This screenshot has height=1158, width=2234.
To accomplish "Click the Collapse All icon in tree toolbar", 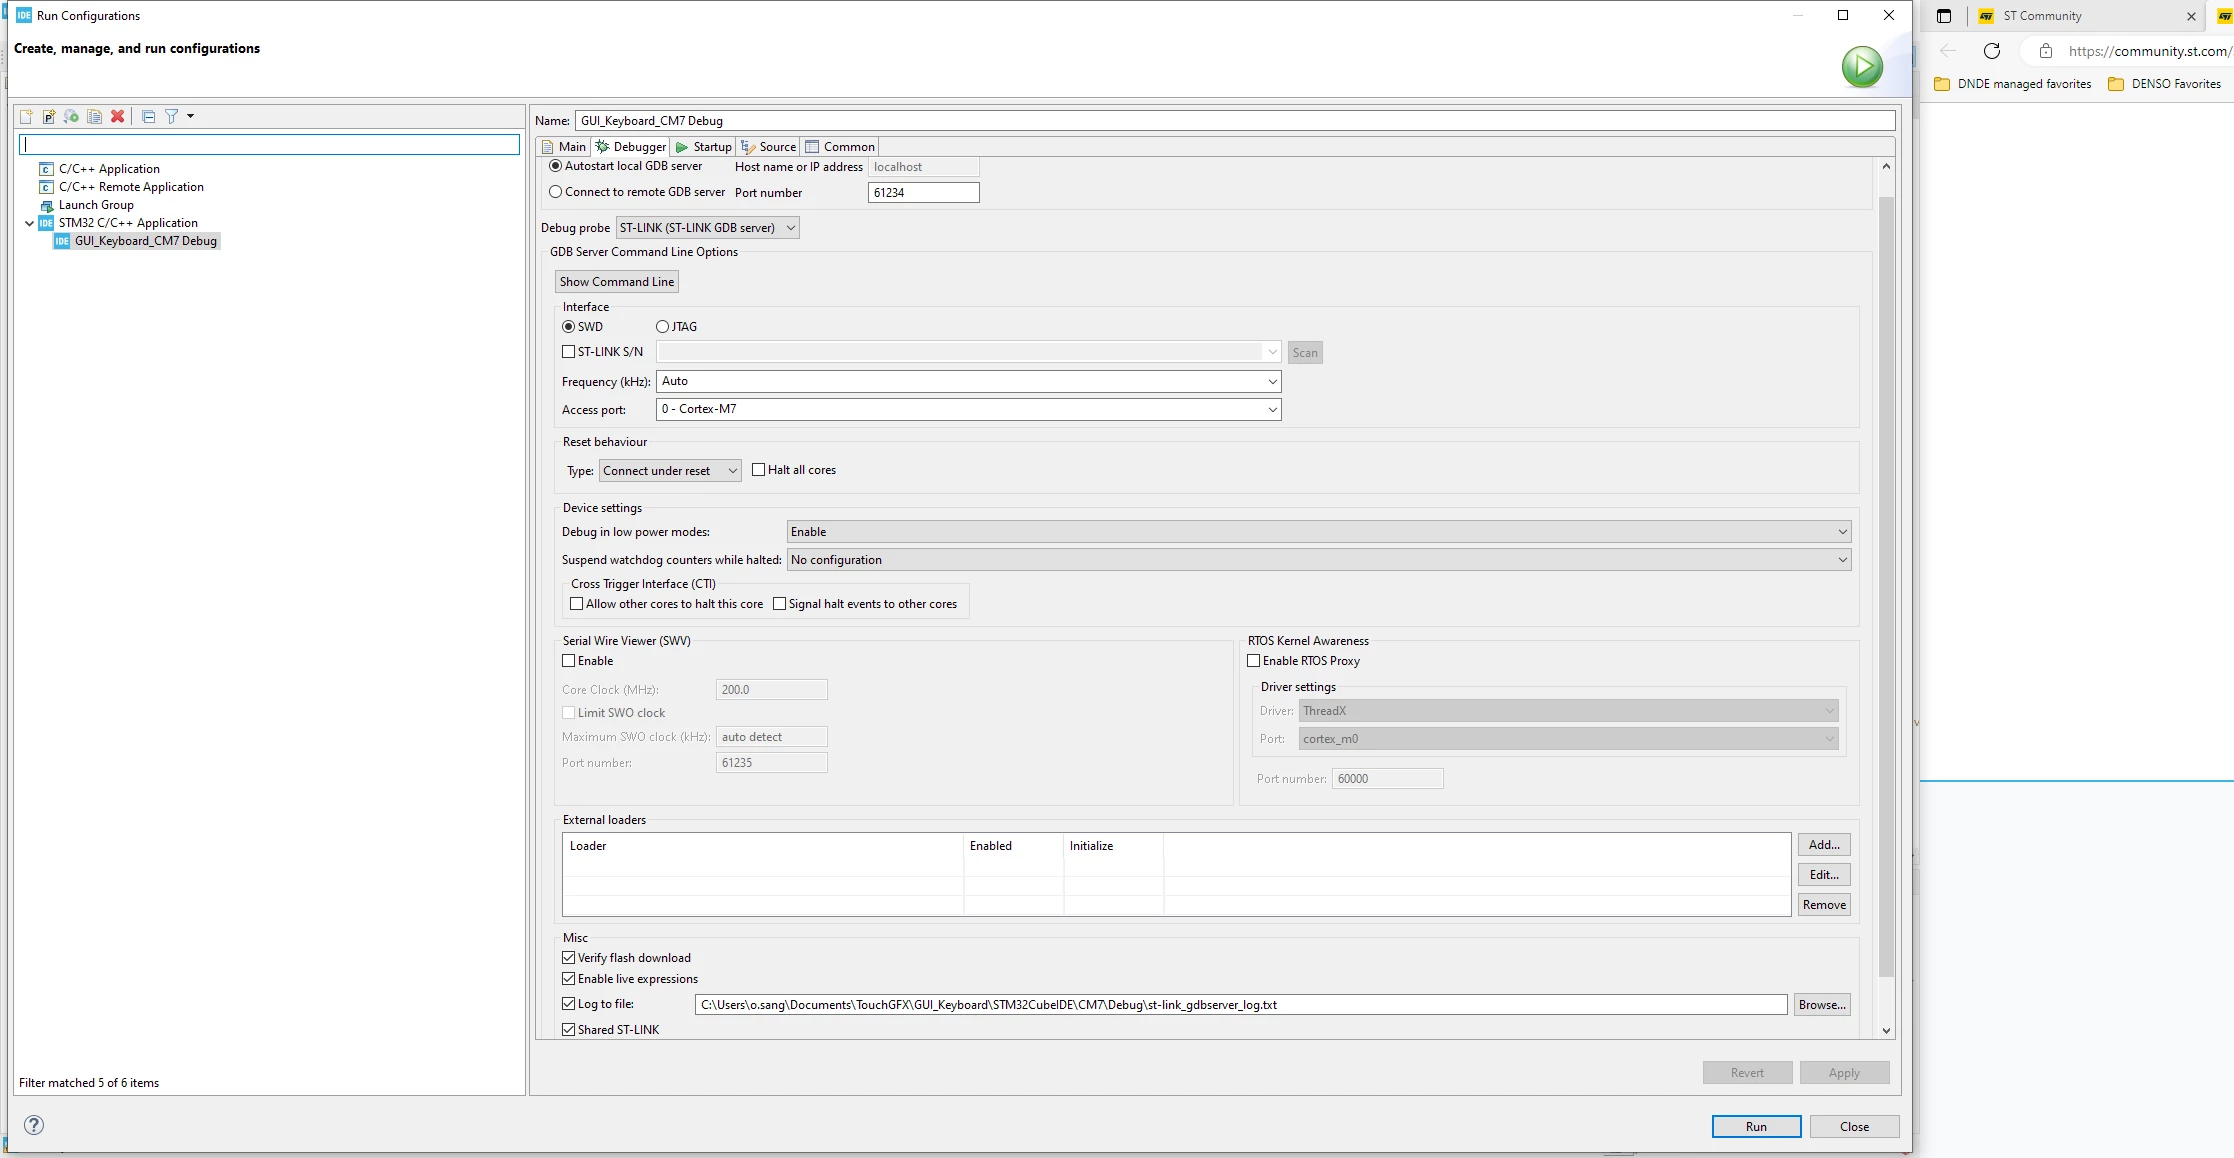I will coord(148,116).
